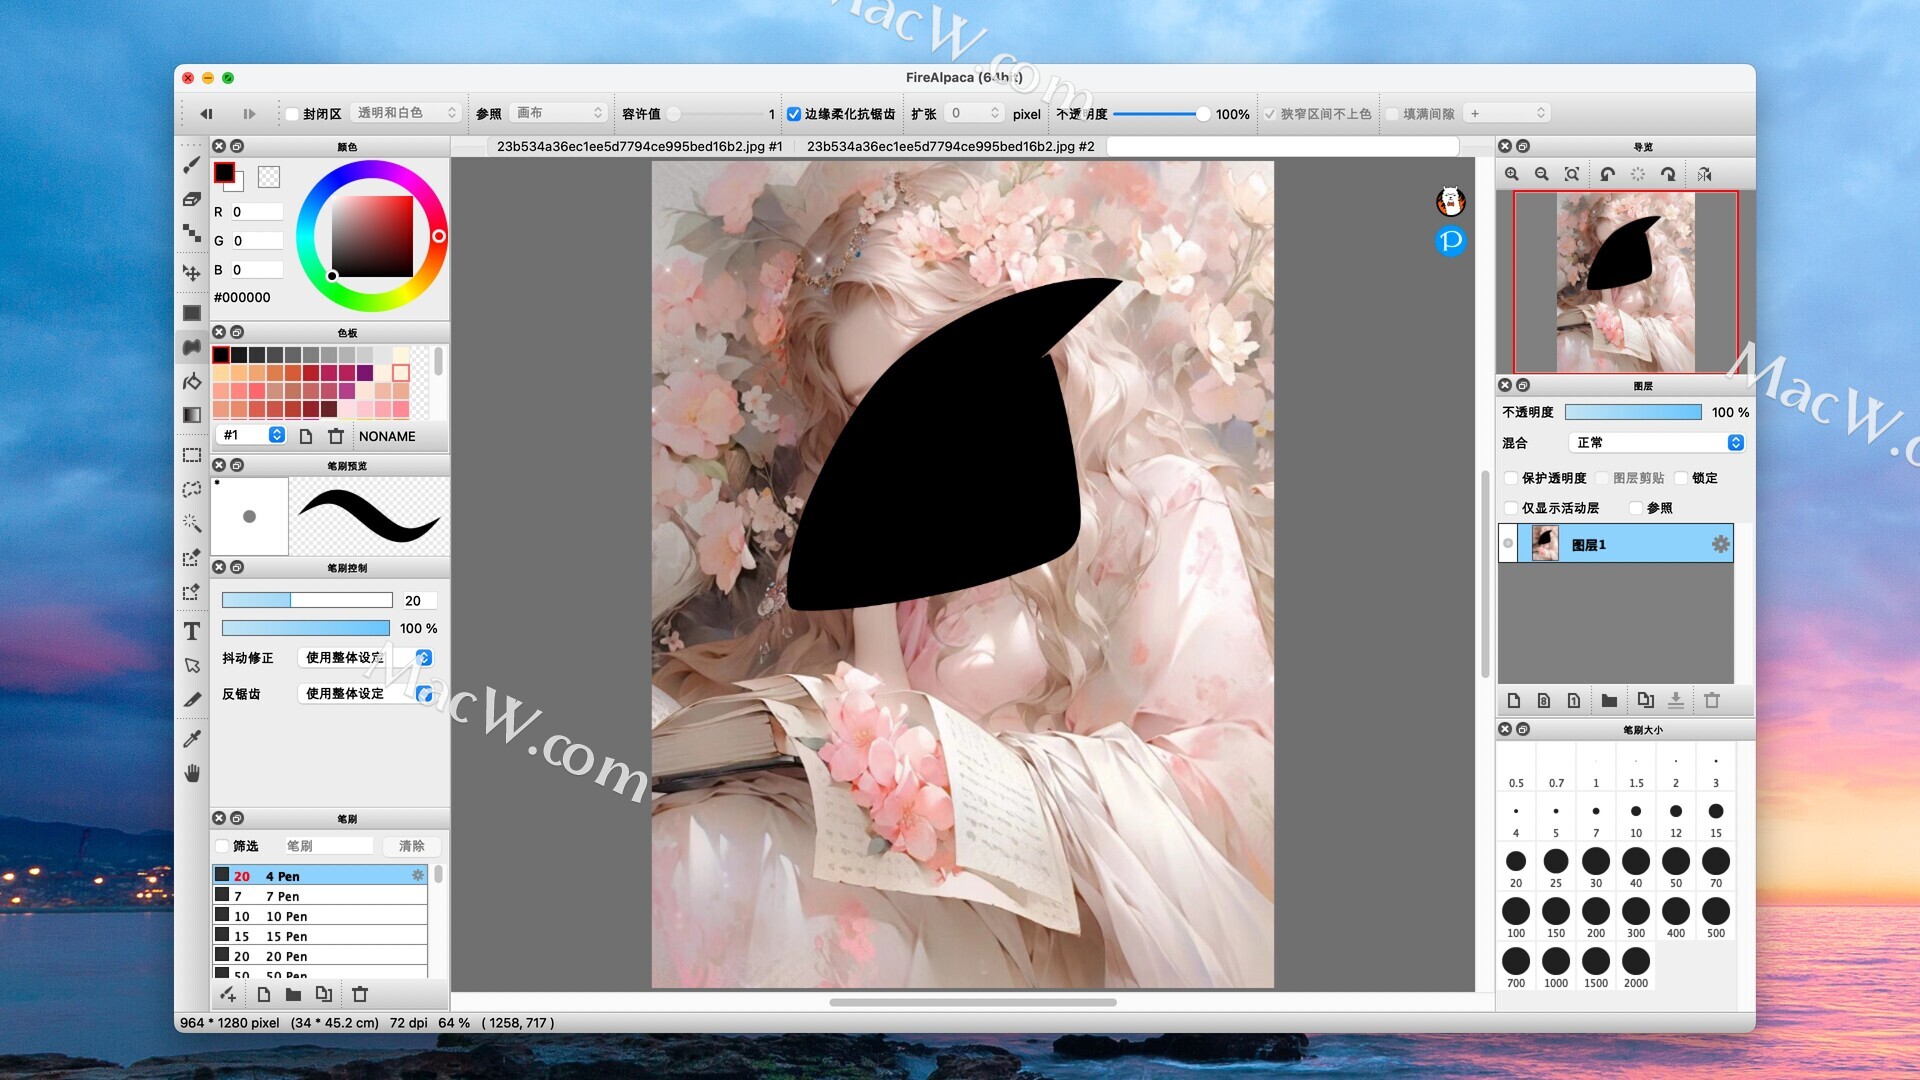Click the 清除 button in brush panel
The width and height of the screenshot is (1920, 1080).
[412, 846]
